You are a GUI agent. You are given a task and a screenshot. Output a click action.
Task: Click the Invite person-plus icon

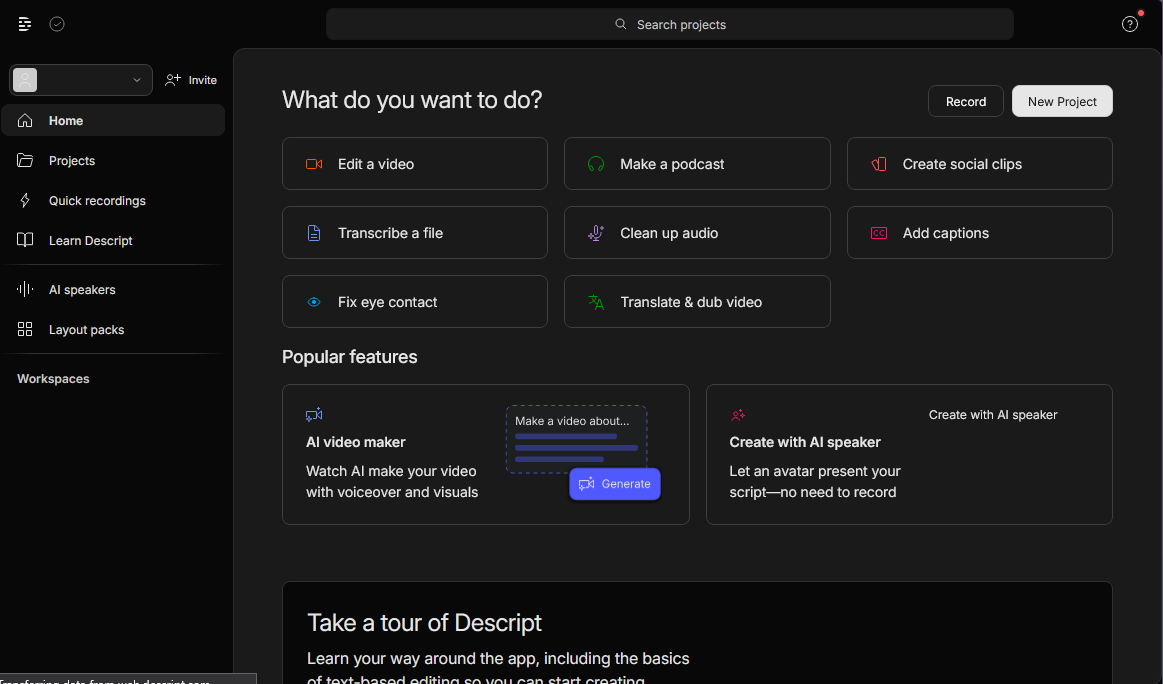pyautogui.click(x=173, y=80)
